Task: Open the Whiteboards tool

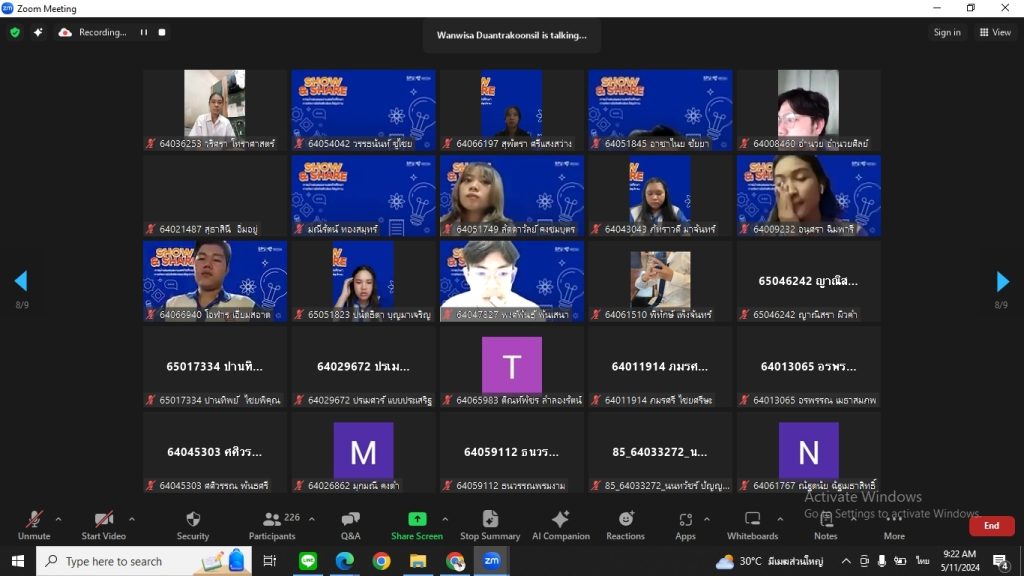Action: click(x=752, y=526)
